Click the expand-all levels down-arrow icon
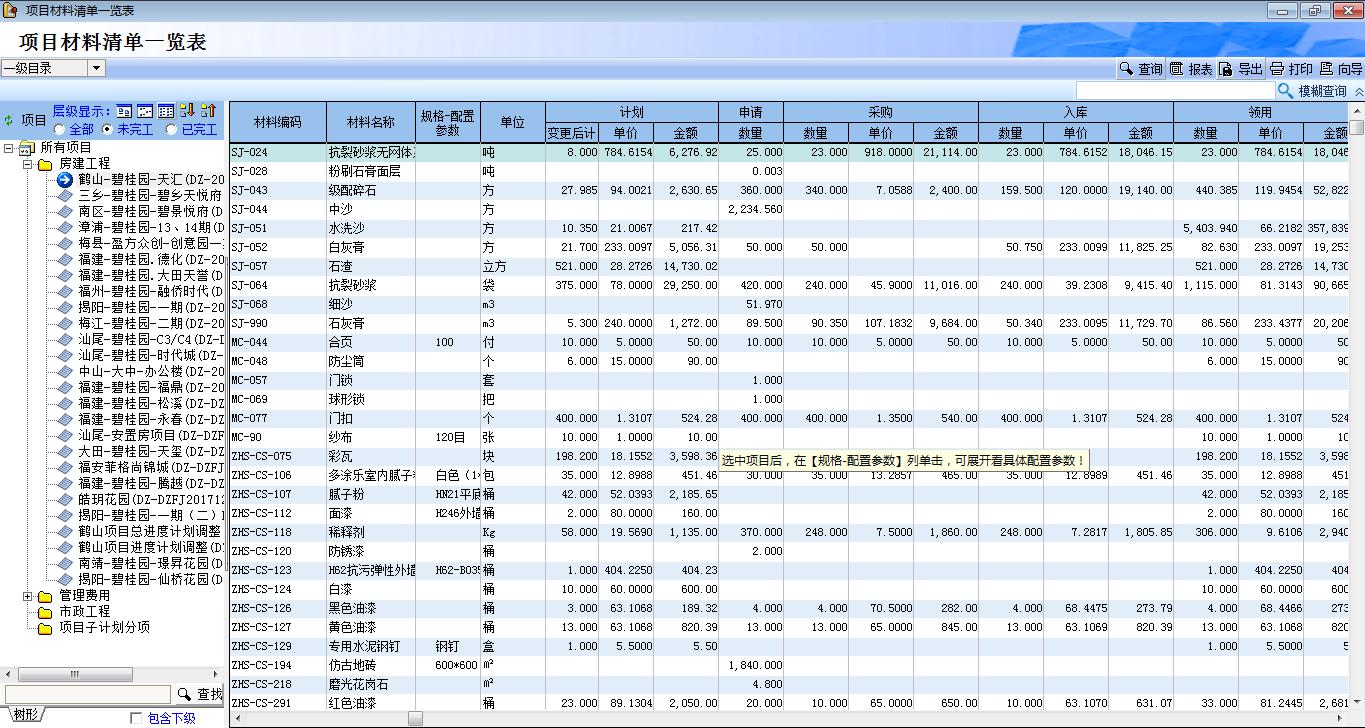Image resolution: width=1365 pixels, height=728 pixels. point(187,111)
